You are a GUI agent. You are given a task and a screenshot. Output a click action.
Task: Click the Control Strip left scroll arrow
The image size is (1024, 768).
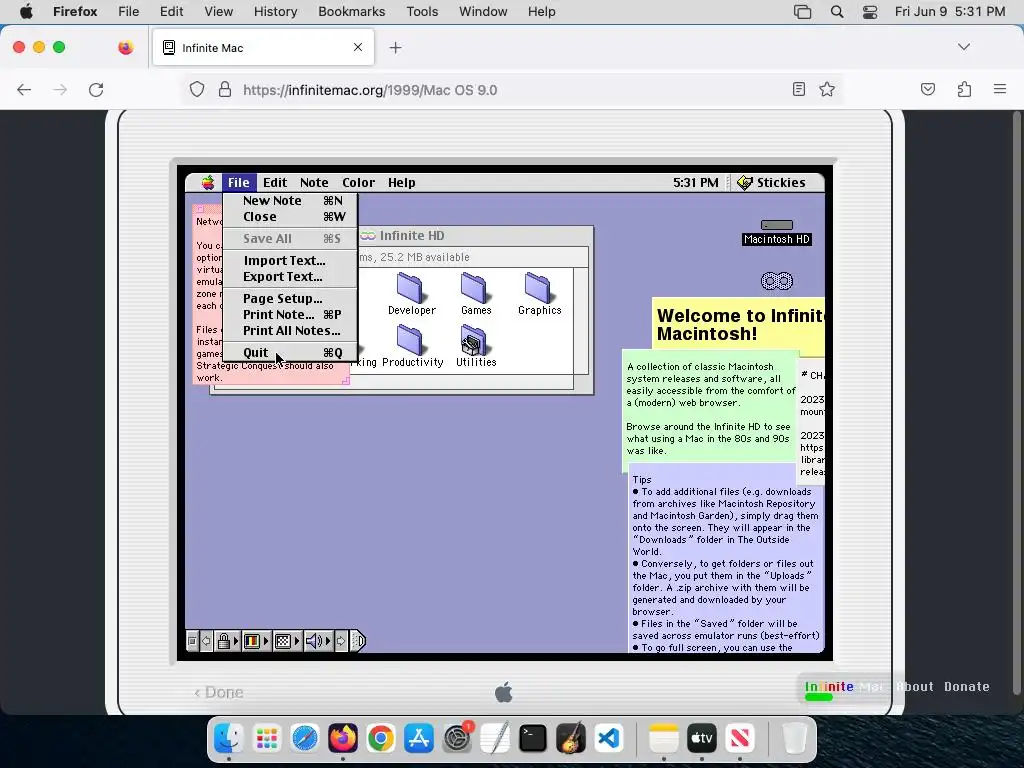(206, 641)
